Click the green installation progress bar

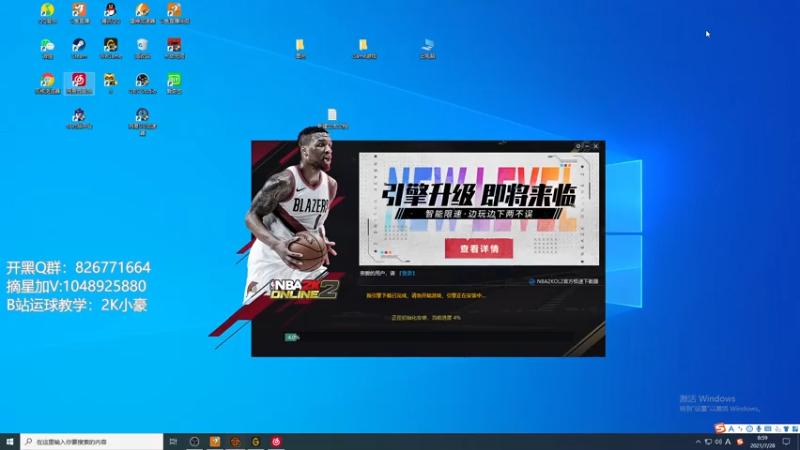(292, 337)
